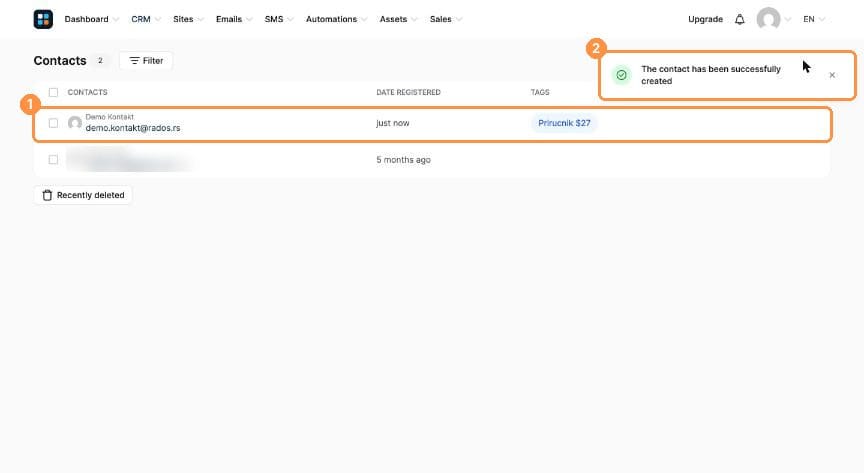Open the Dashboard menu
The width and height of the screenshot is (864, 473).
[91, 19]
